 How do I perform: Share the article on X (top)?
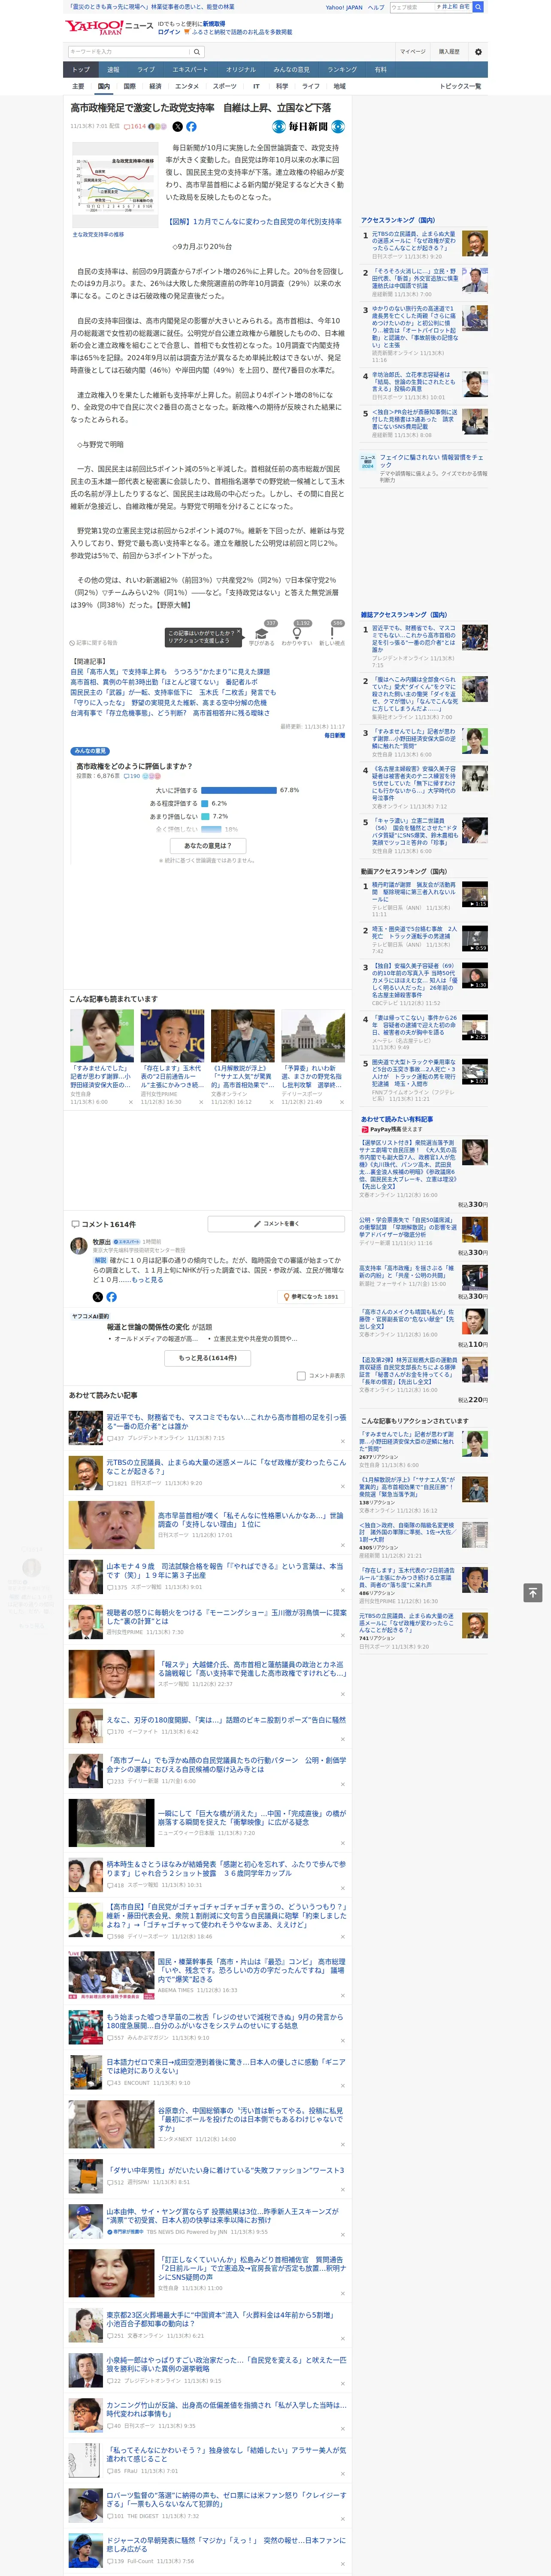coord(178,127)
